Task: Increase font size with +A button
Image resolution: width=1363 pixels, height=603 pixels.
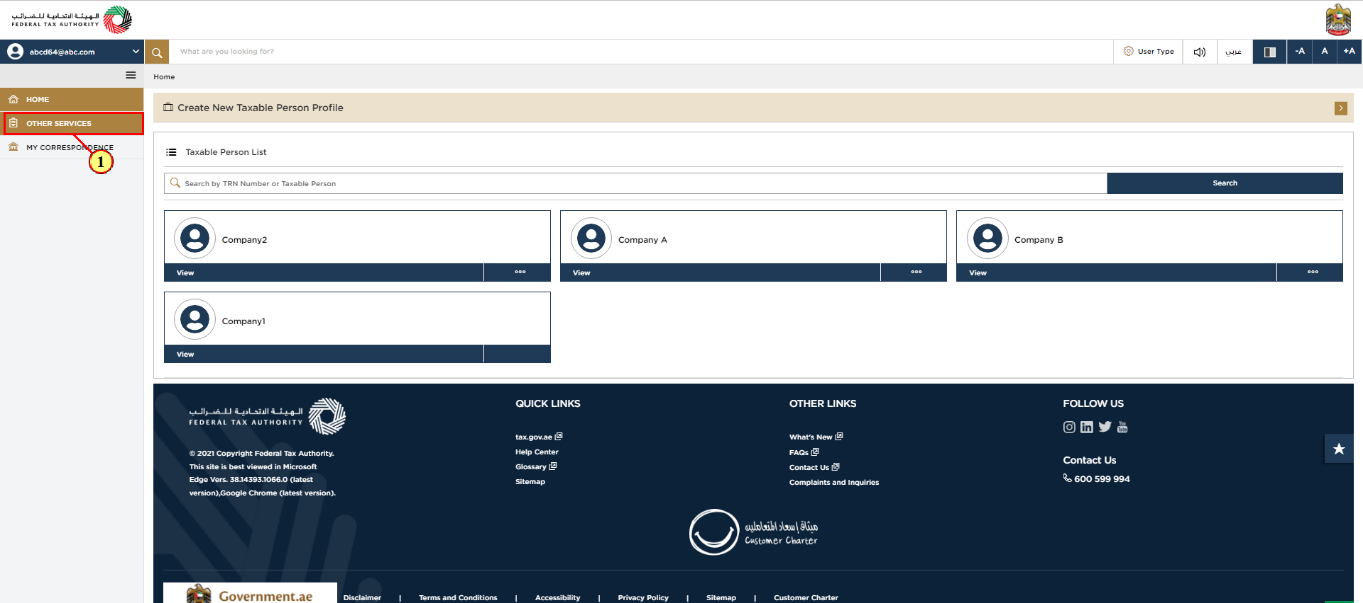Action: pyautogui.click(x=1349, y=51)
